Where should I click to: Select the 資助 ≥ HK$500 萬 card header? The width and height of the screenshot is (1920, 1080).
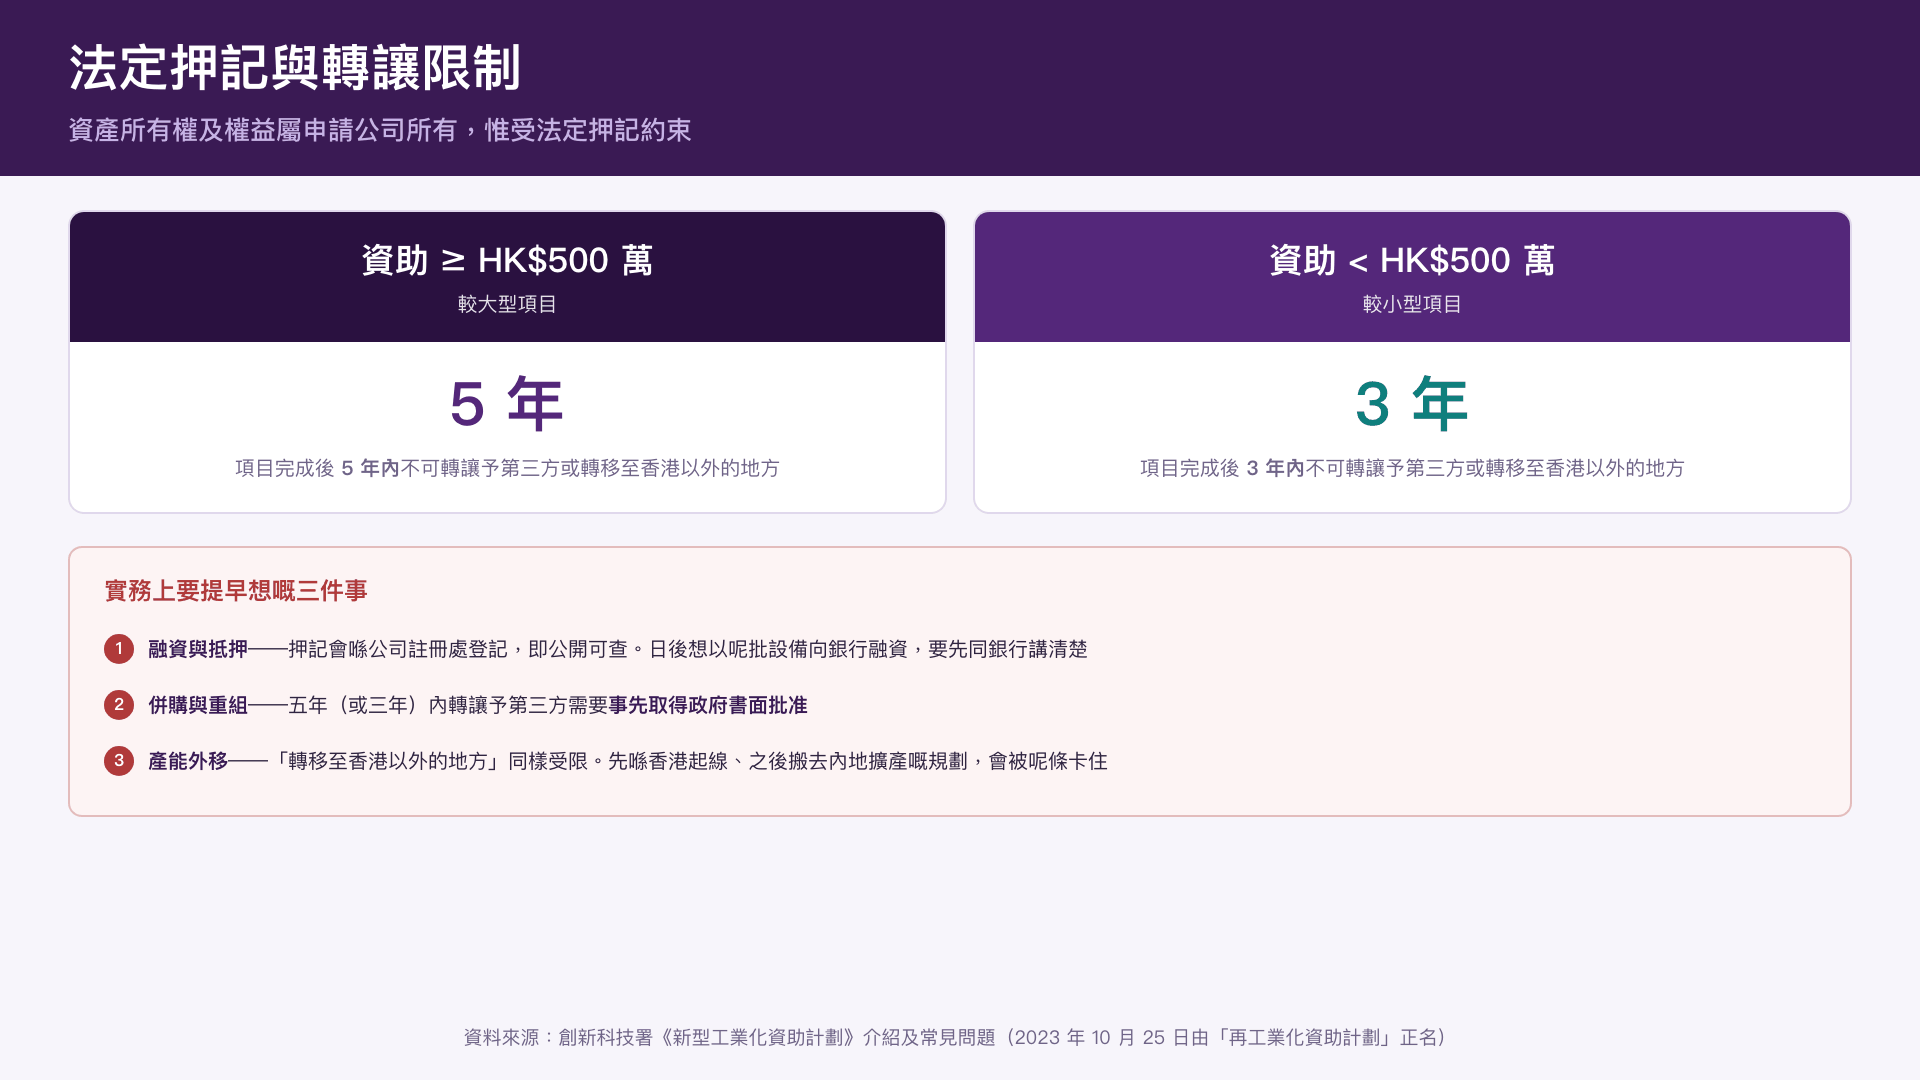tap(507, 277)
